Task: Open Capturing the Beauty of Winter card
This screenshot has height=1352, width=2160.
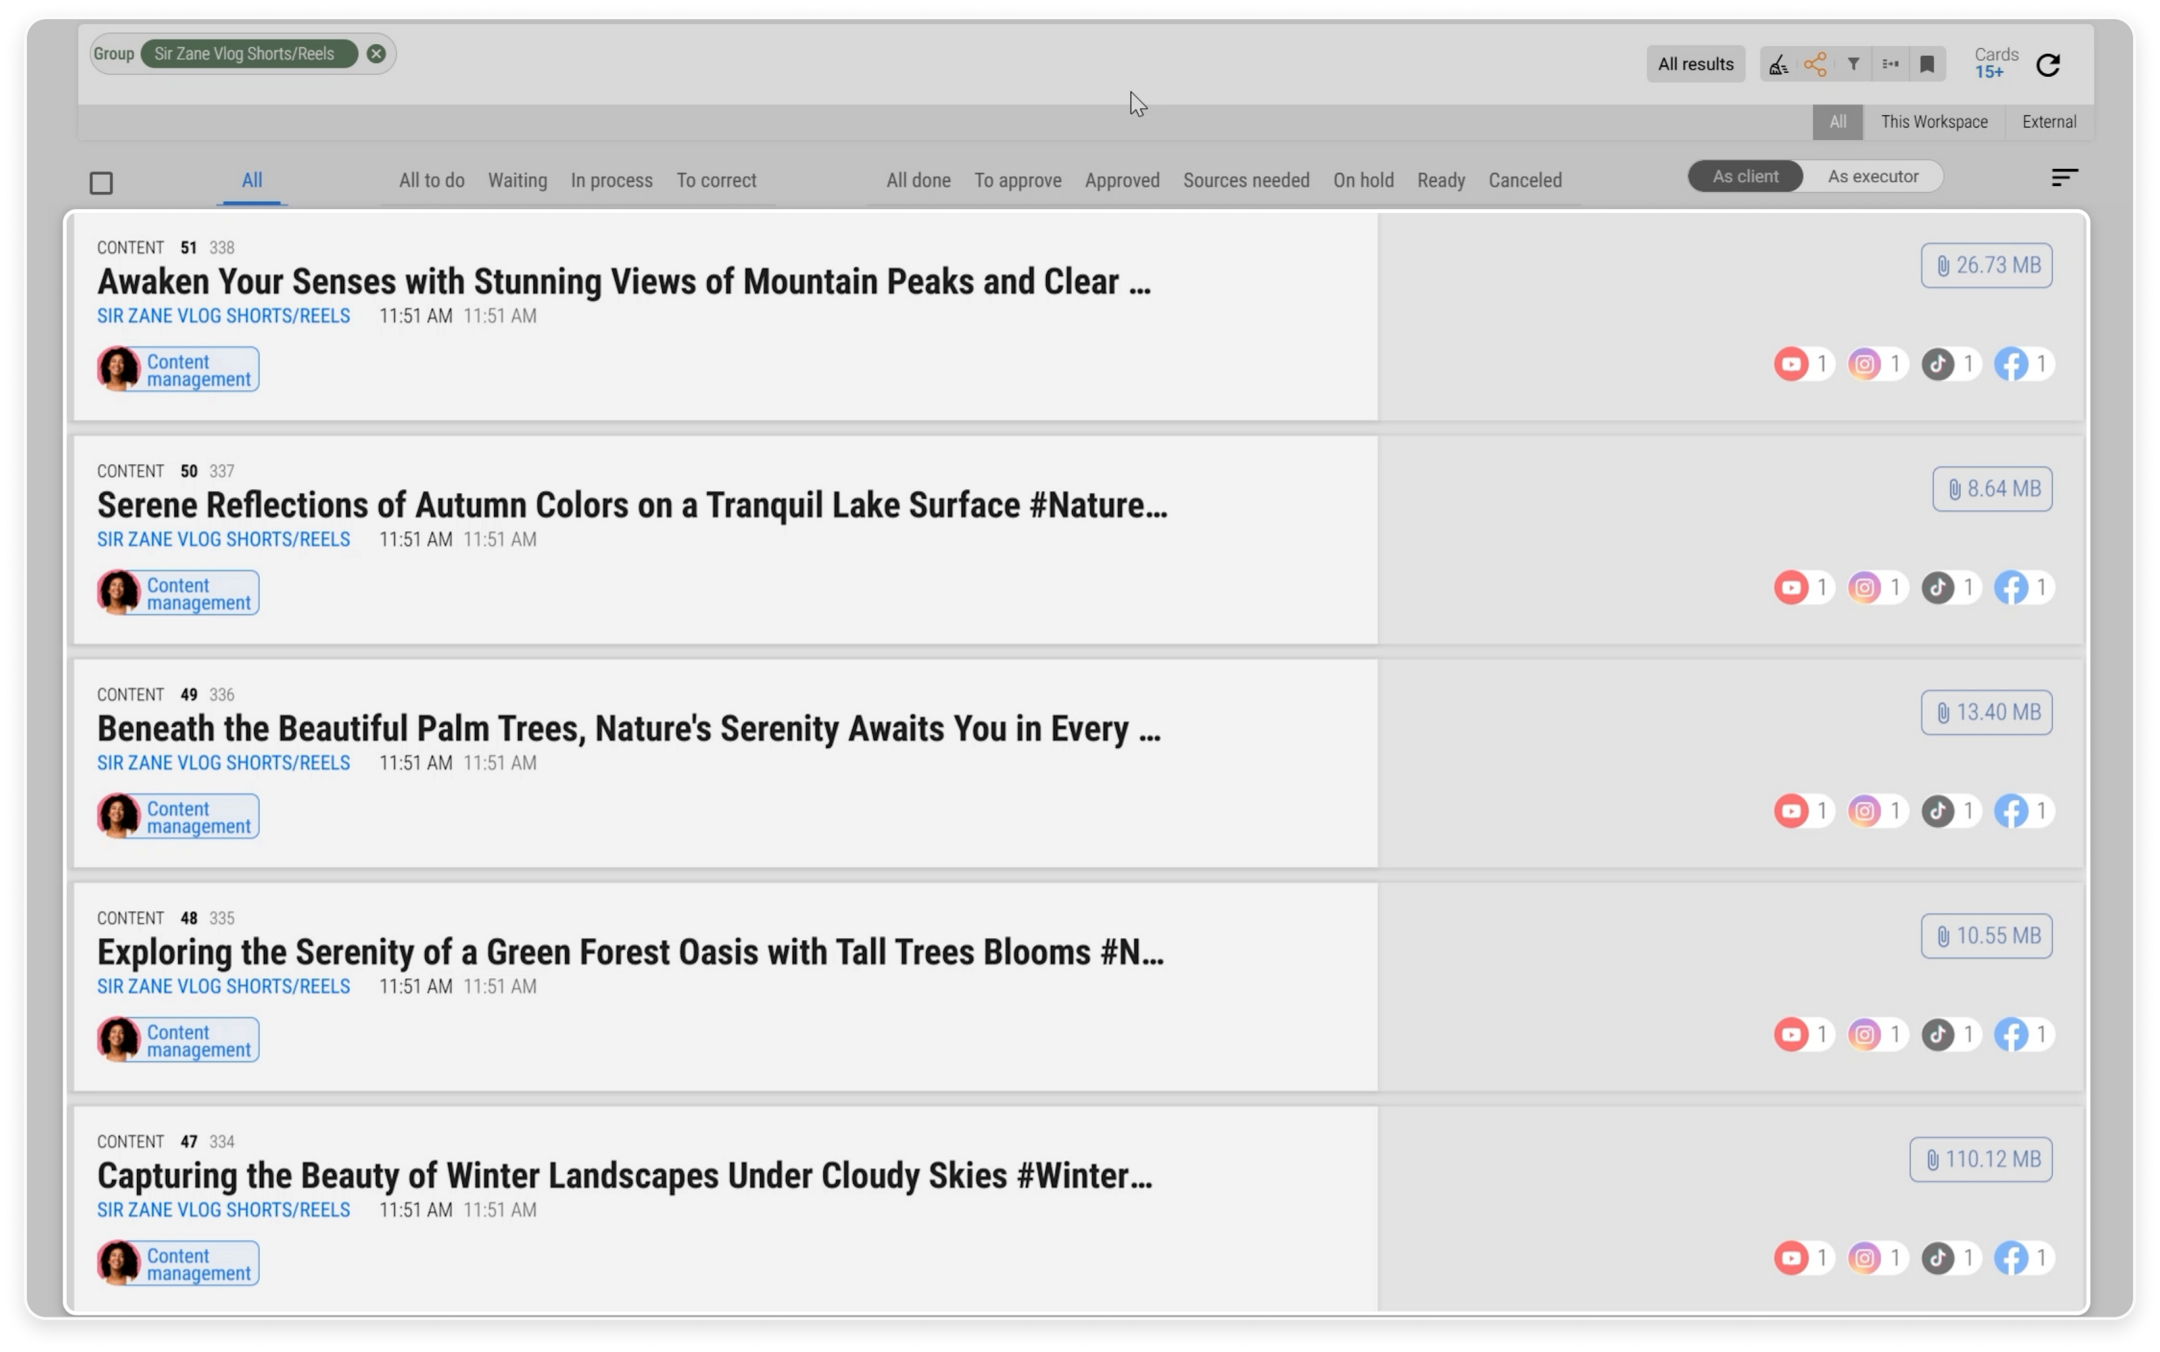Action: coord(624,1176)
